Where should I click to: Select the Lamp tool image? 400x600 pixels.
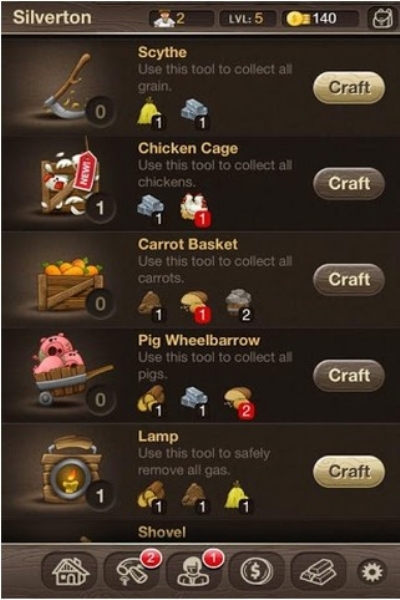click(70, 469)
